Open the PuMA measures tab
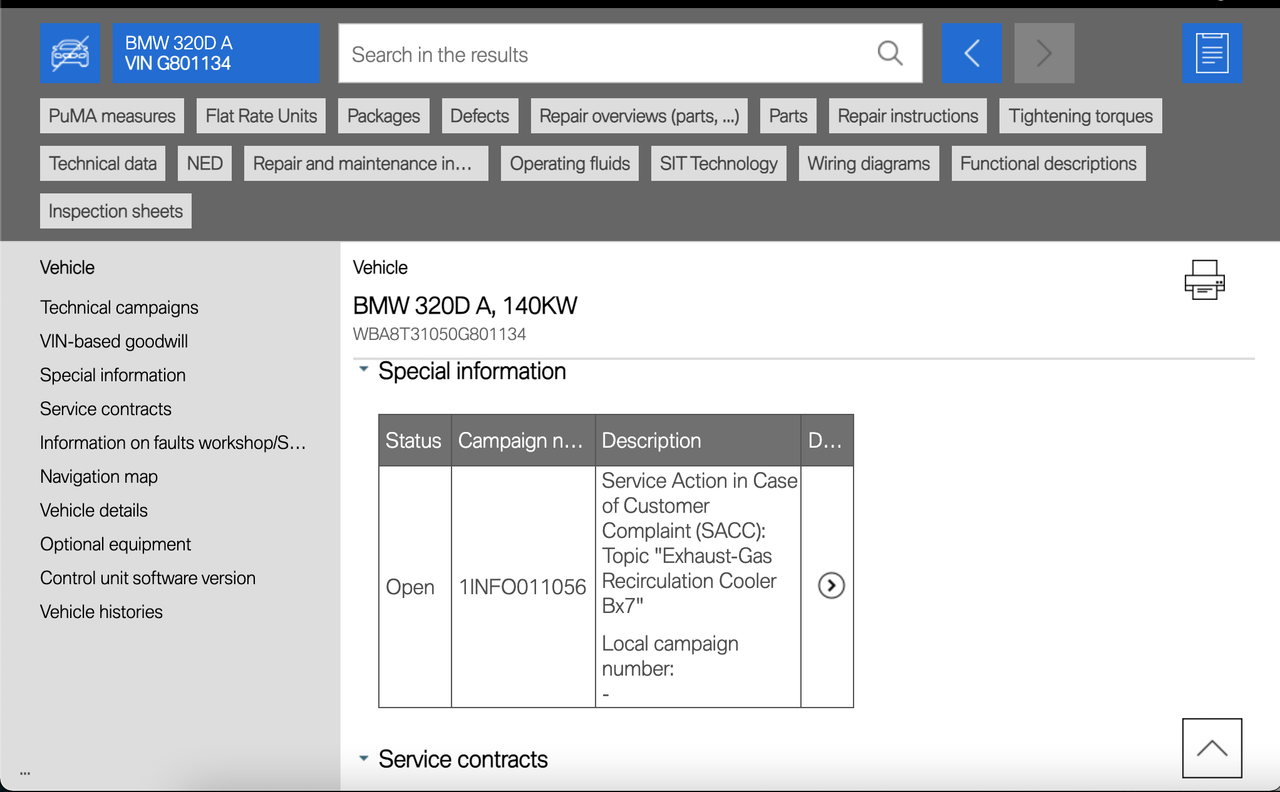 tap(112, 116)
